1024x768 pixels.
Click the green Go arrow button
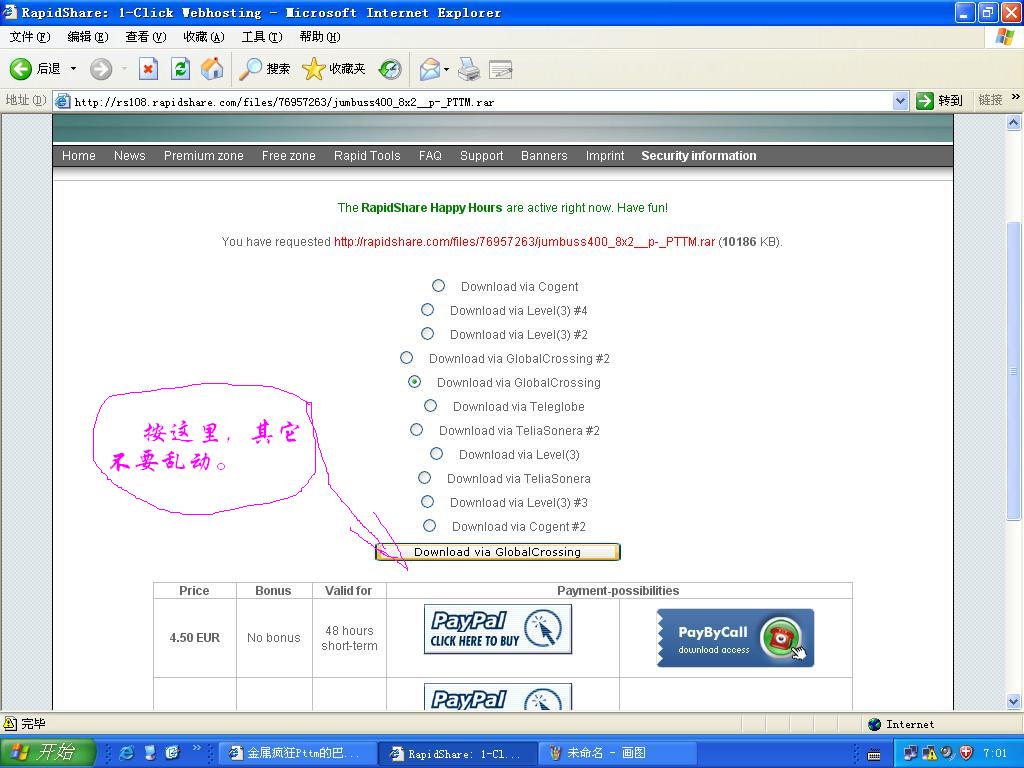point(924,101)
